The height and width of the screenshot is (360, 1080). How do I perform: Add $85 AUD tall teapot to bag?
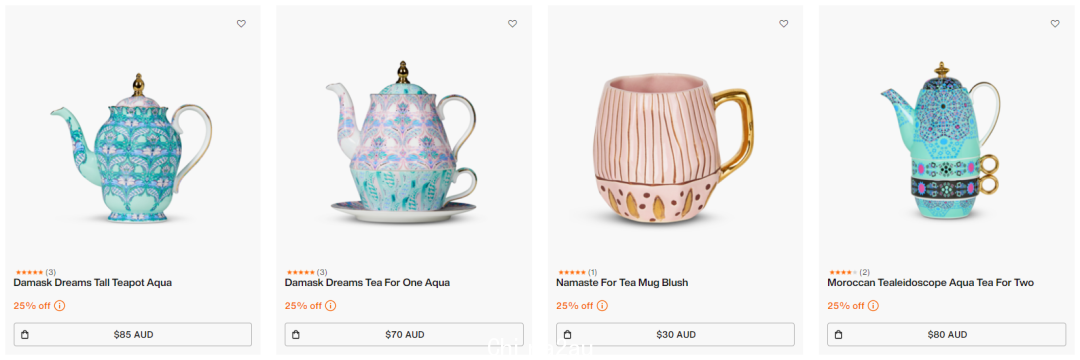point(133,335)
